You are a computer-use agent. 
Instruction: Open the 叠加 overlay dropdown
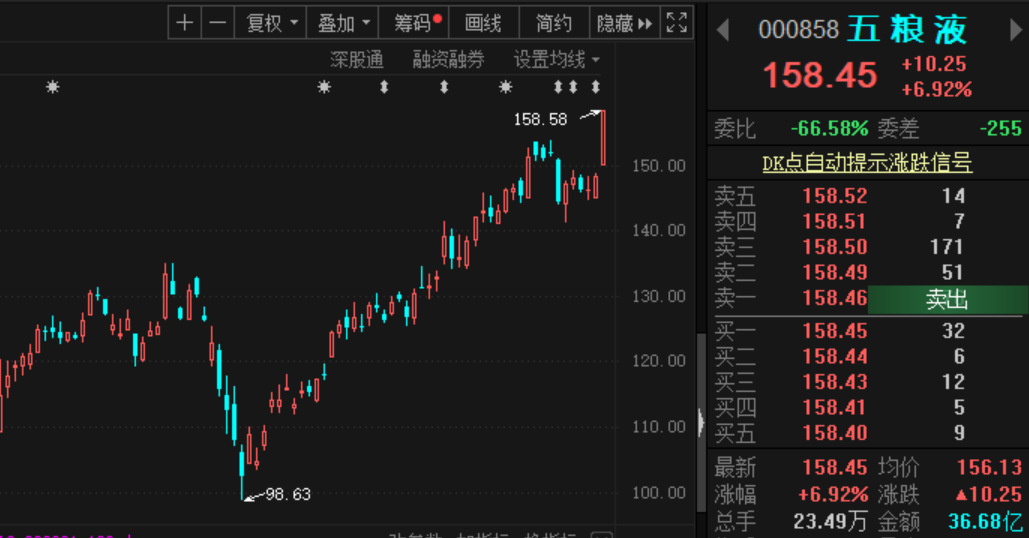tap(343, 24)
